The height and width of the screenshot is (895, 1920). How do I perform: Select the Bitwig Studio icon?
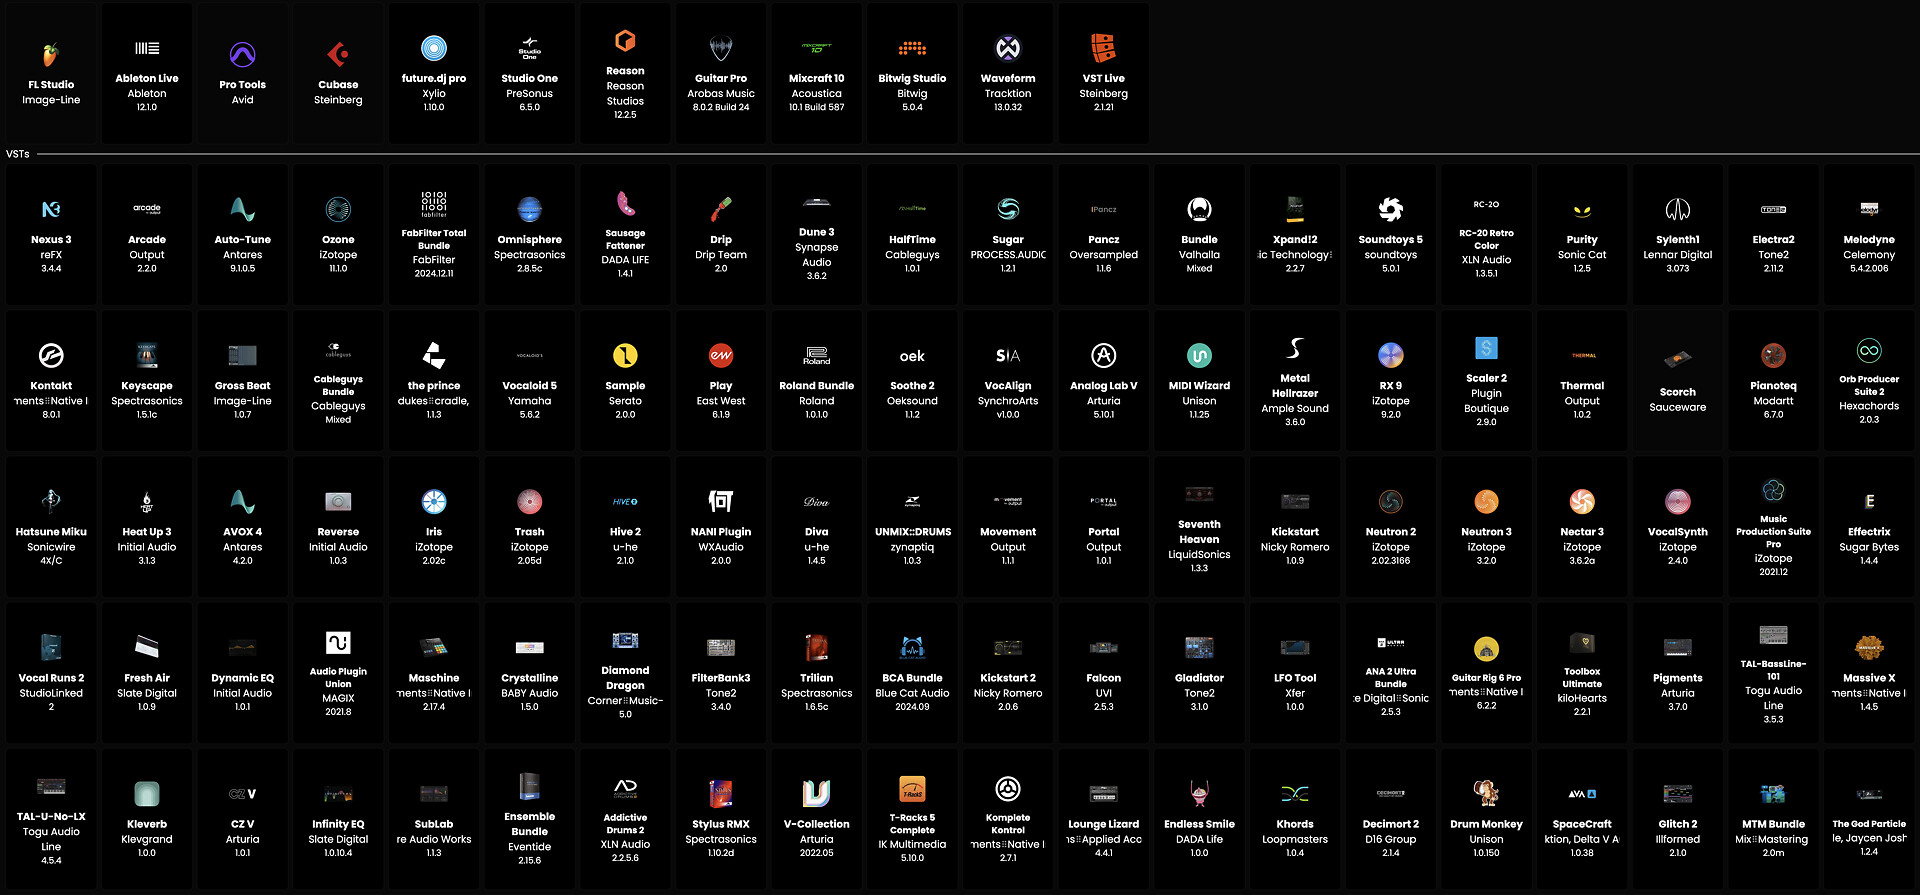912,48
